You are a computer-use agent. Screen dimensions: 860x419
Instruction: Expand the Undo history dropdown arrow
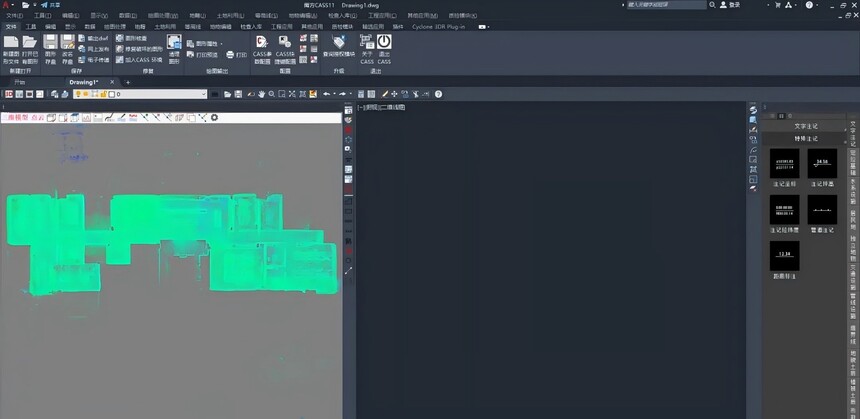pyautogui.click(x=334, y=94)
